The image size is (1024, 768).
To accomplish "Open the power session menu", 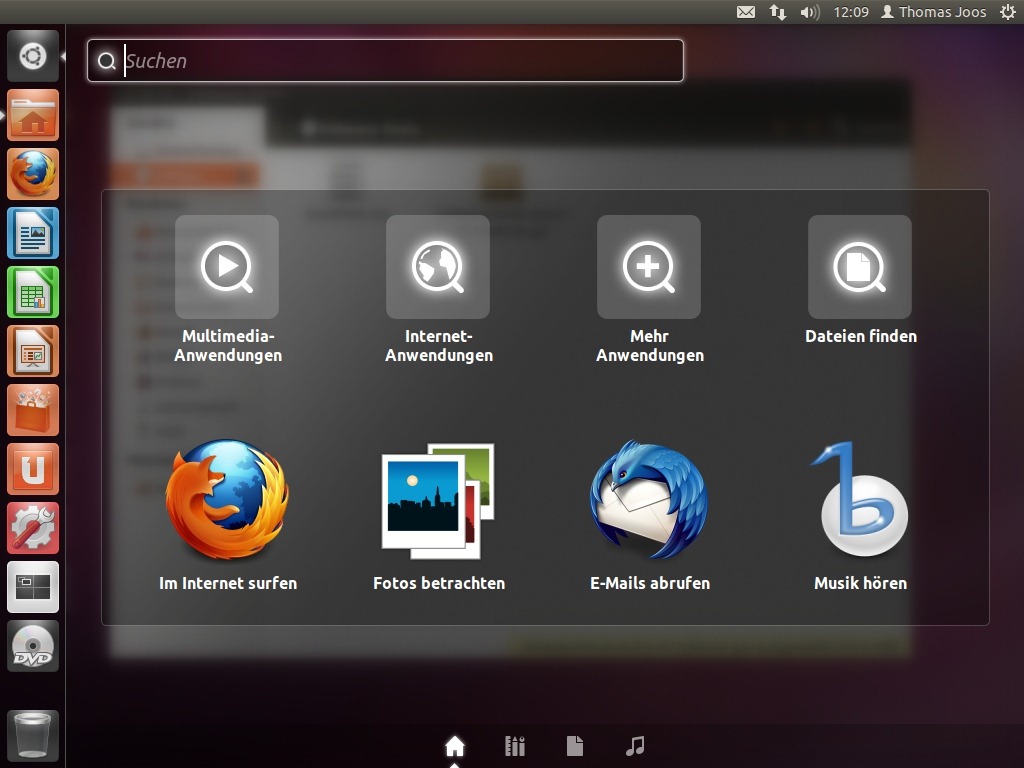I will (1006, 12).
